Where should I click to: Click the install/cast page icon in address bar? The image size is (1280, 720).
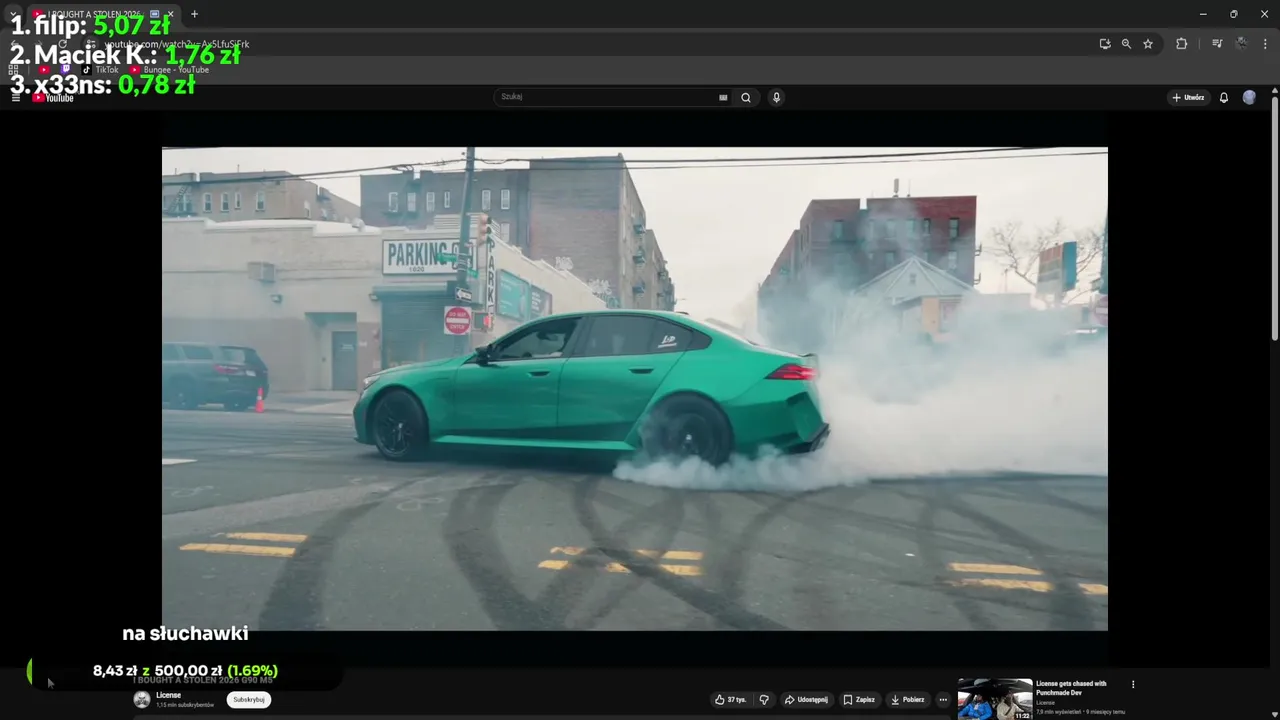coord(1104,44)
